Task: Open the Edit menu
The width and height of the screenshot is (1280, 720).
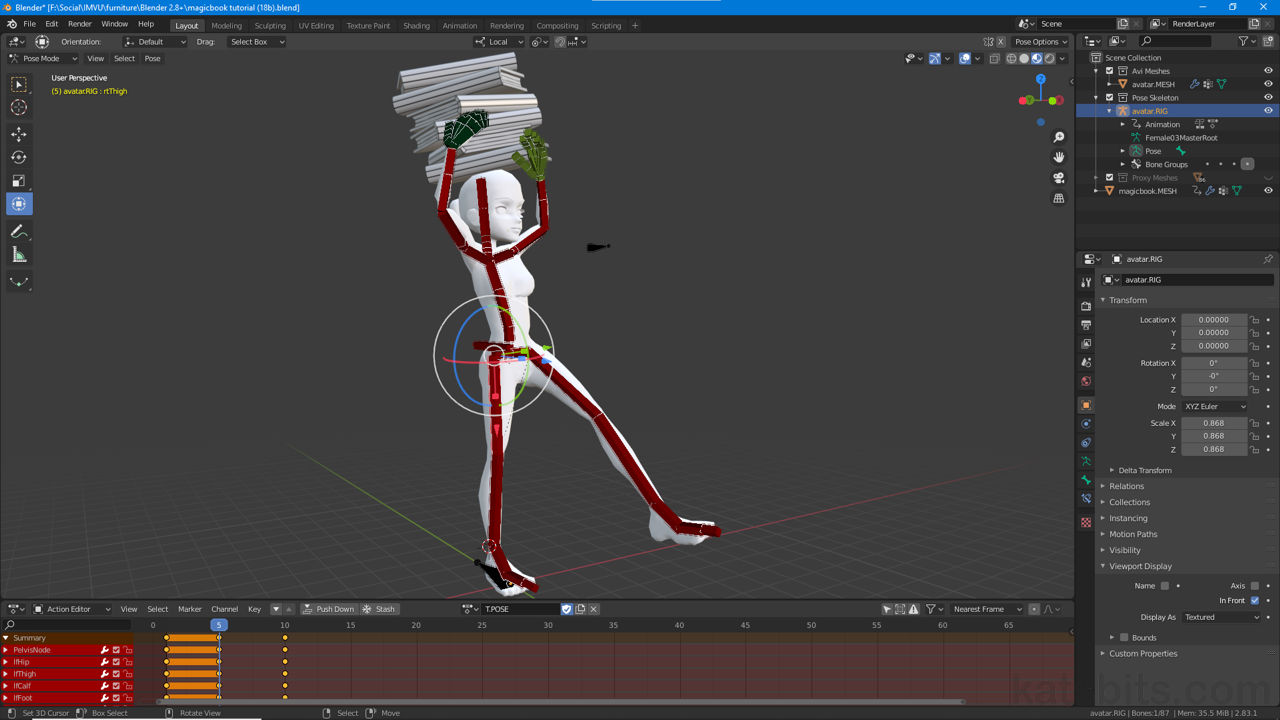Action: click(x=51, y=24)
